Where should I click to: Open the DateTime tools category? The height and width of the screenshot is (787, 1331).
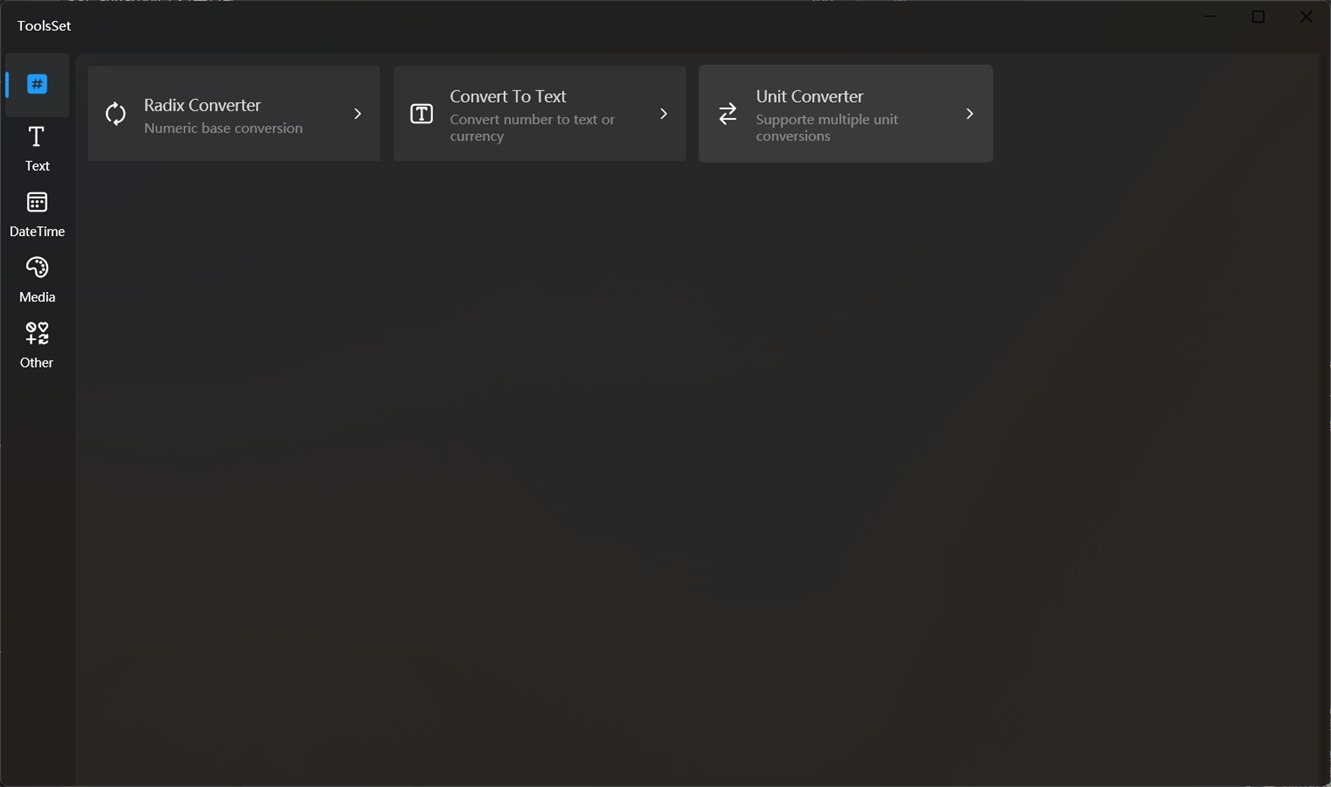(x=37, y=215)
